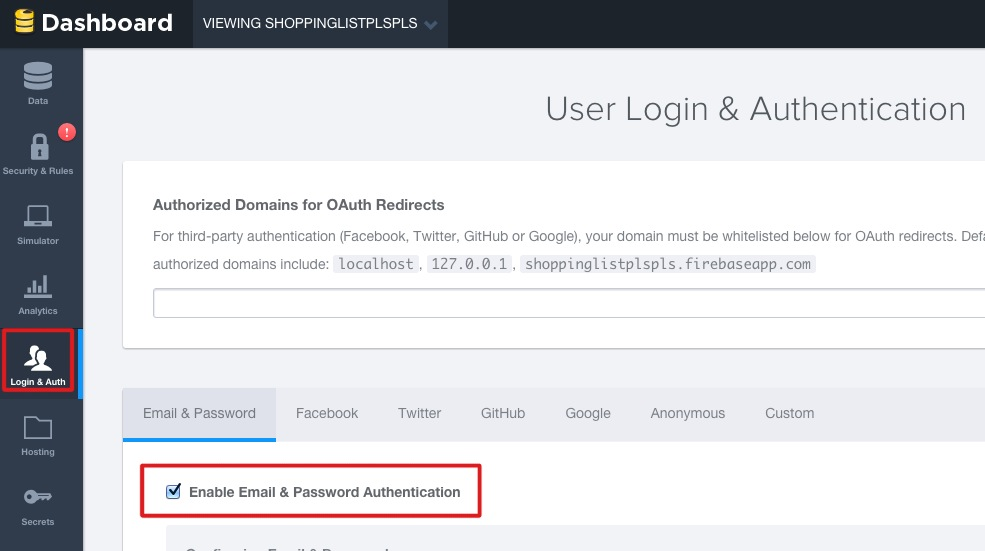Click the Firebase logo icon
This screenshot has width=985, height=551.
24,21
